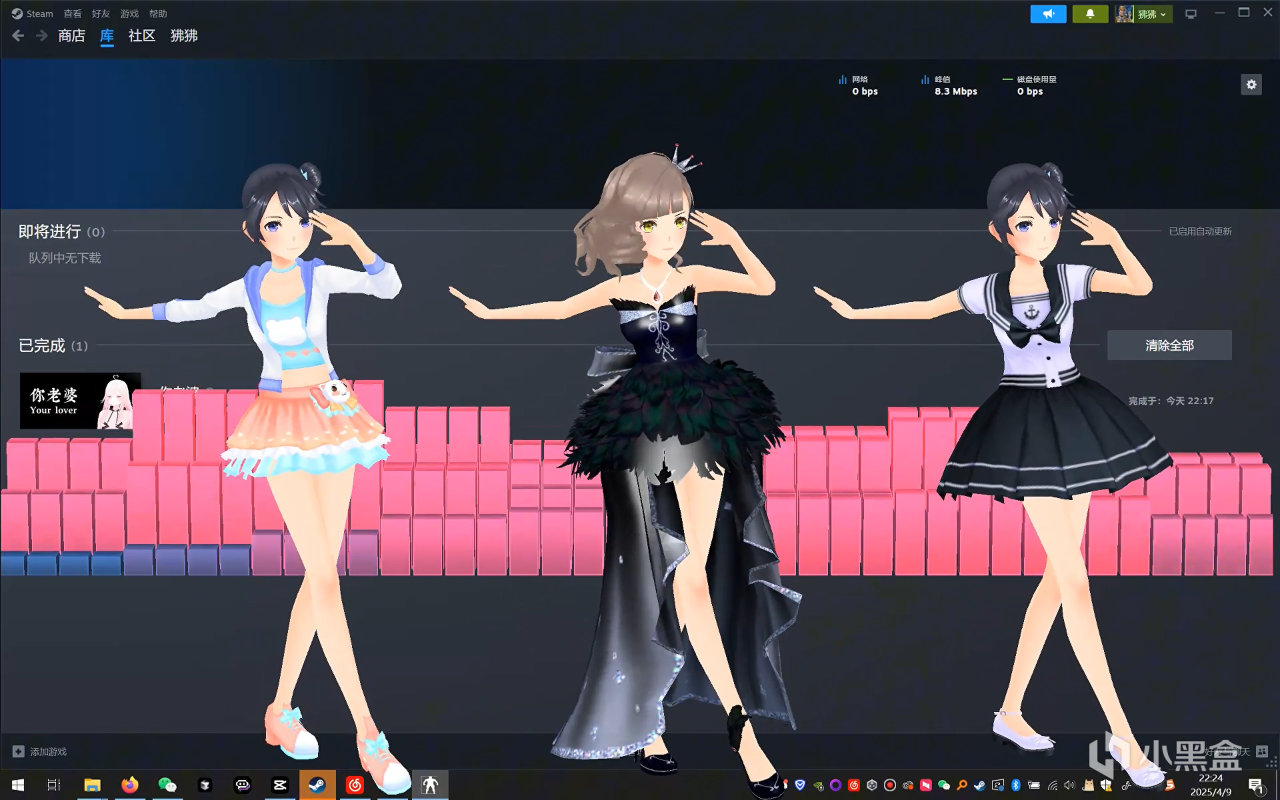Open the Steam announcements megaphone button

[1048, 14]
